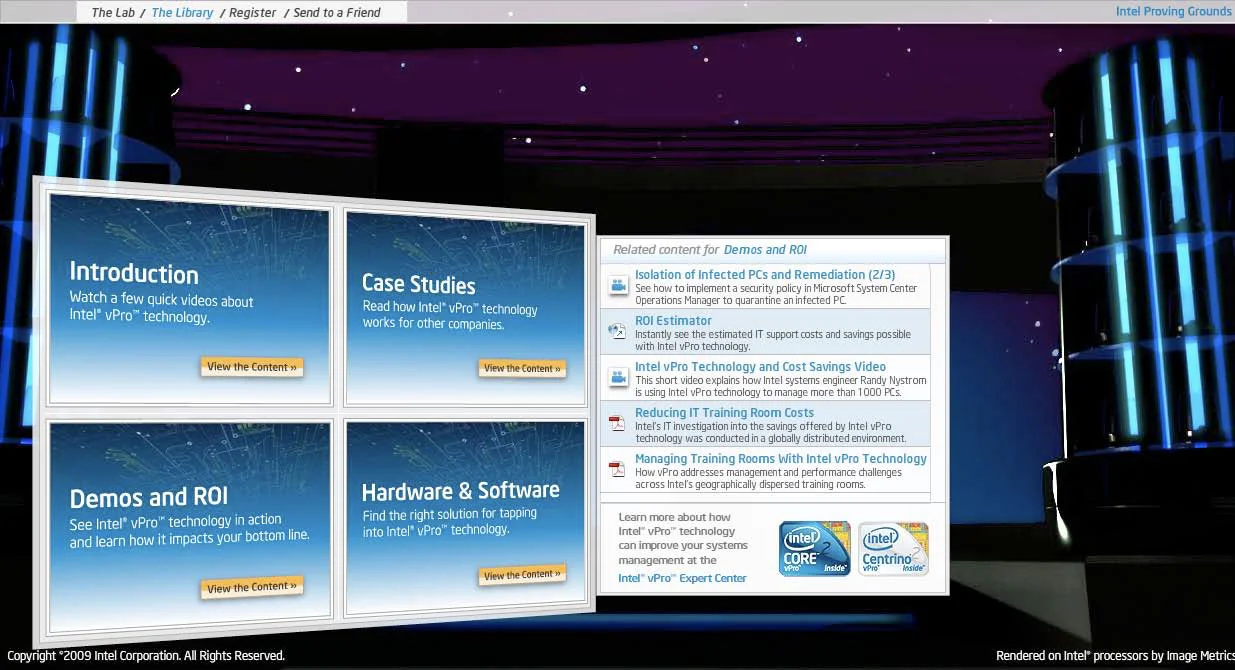
Task: Select the Introduction panel title
Action: (134, 274)
